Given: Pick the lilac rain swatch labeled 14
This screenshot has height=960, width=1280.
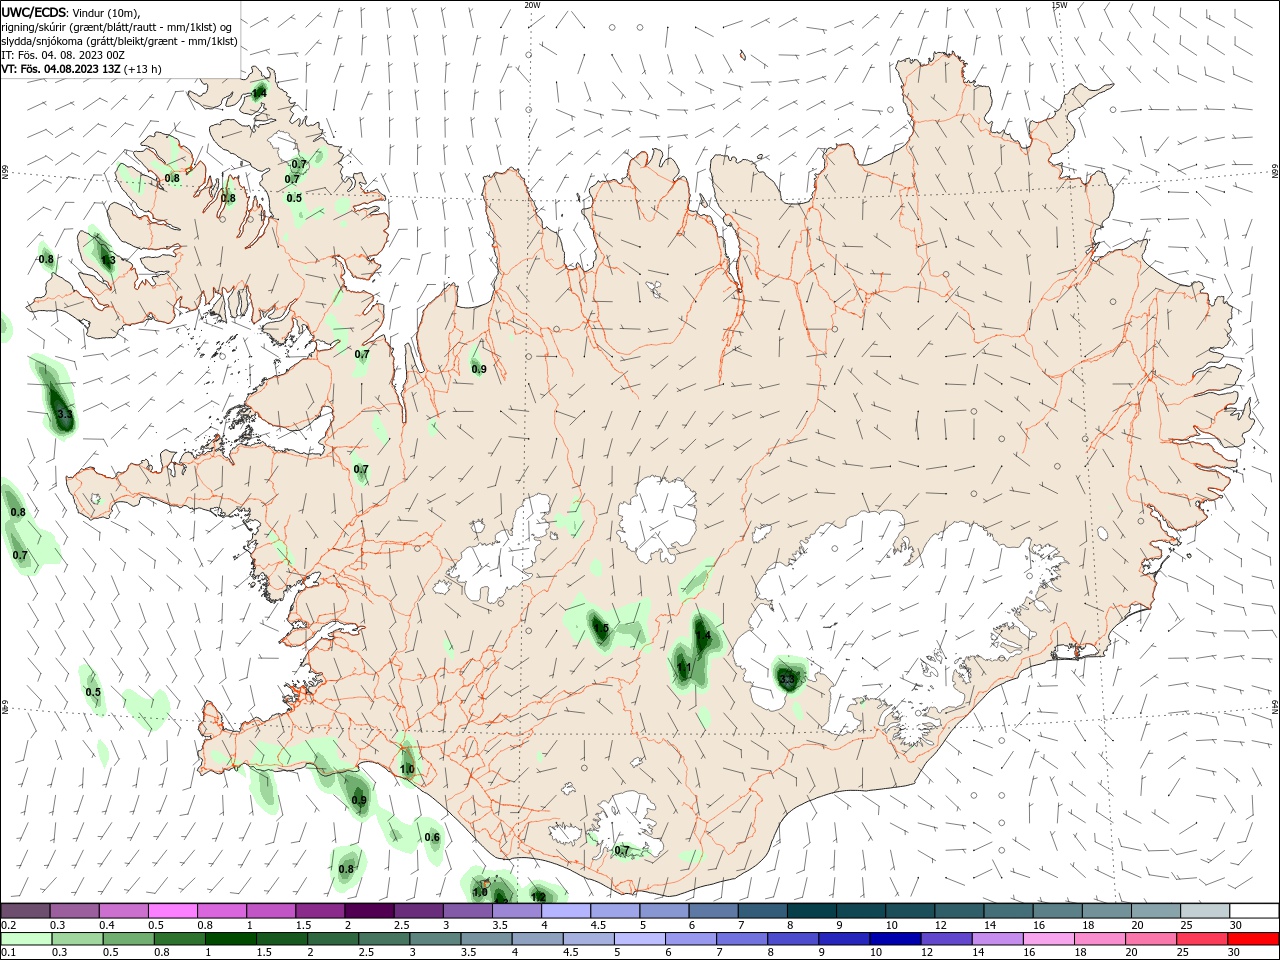Looking at the screenshot, I should click(996, 939).
